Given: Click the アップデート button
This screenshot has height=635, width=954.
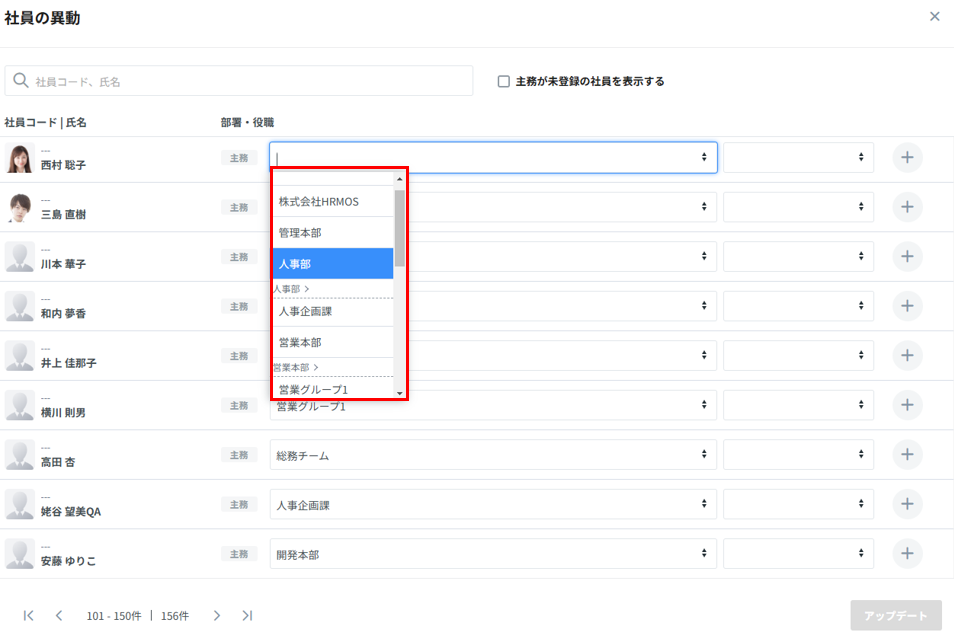Looking at the screenshot, I should coord(895,615).
